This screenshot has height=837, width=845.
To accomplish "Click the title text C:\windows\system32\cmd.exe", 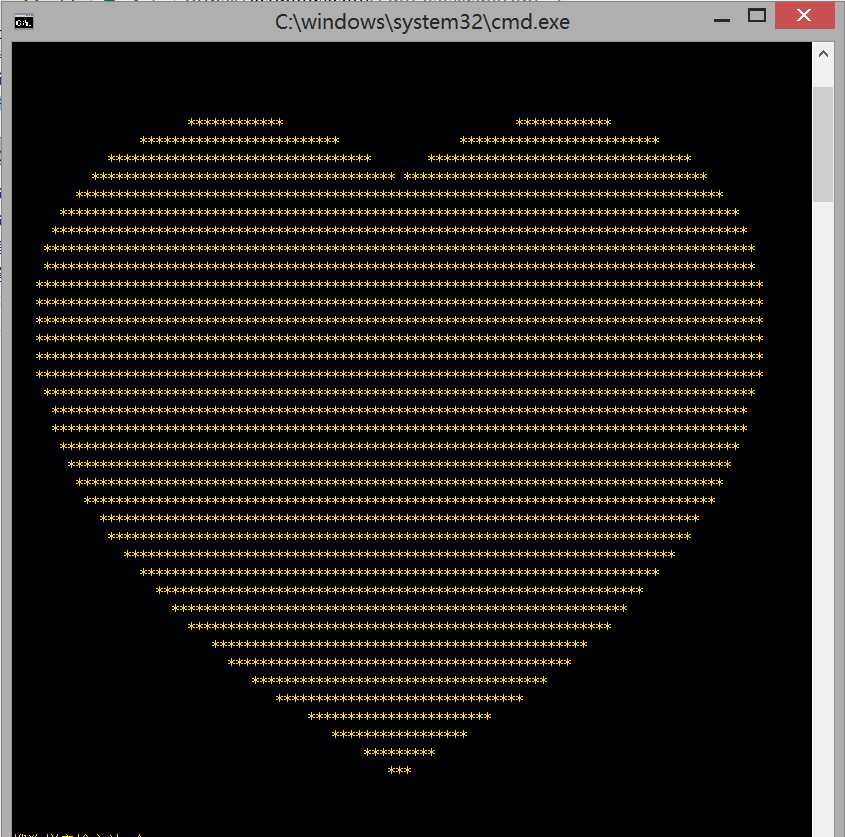I will click(x=422, y=22).
